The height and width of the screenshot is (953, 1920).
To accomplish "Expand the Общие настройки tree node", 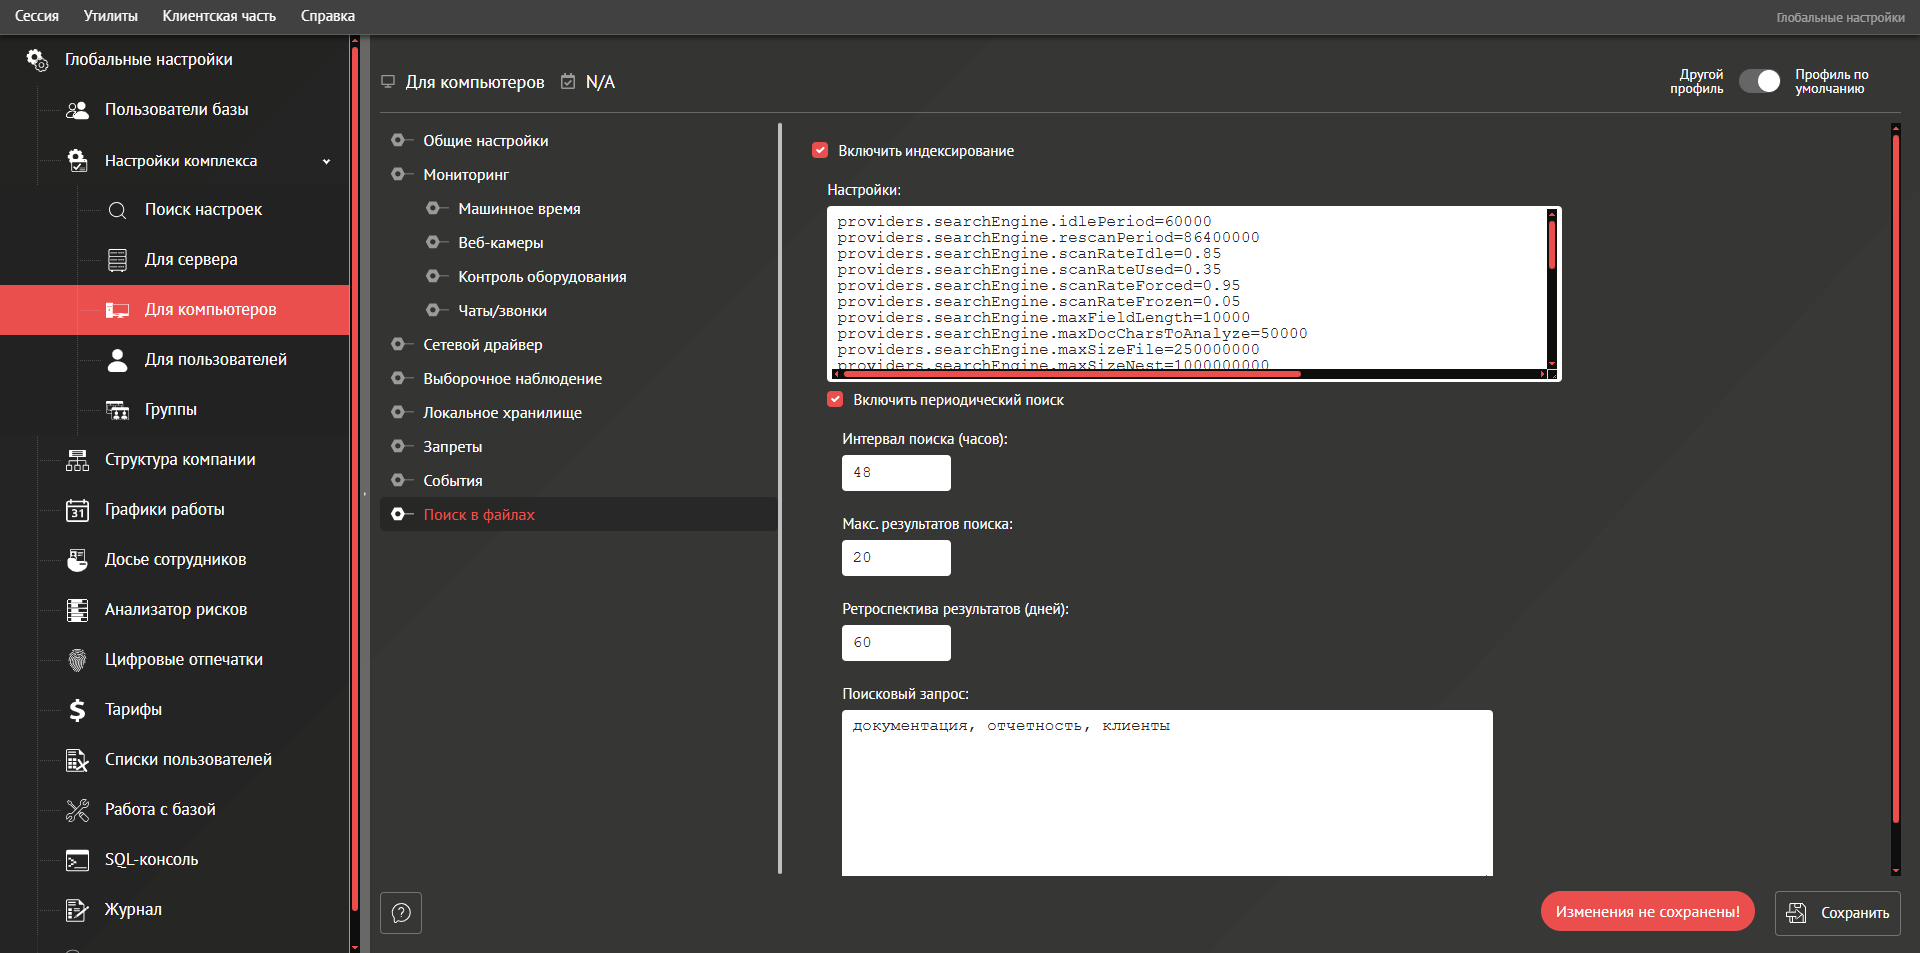I will click(398, 141).
